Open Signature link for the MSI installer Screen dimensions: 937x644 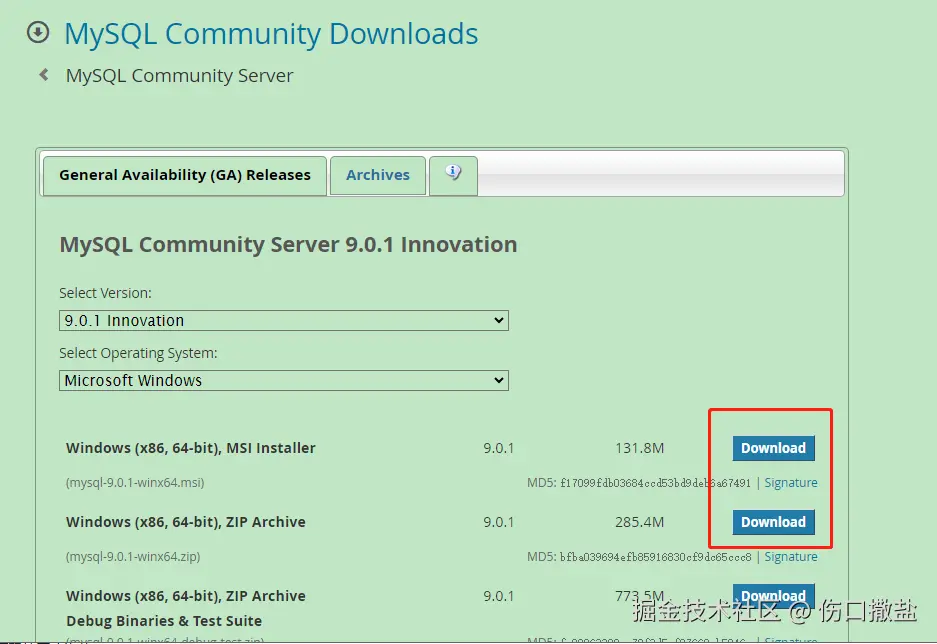click(791, 483)
